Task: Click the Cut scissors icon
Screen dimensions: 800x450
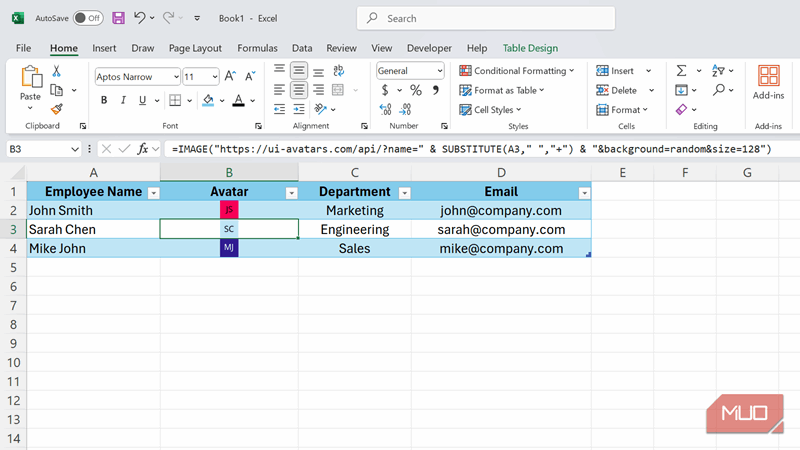Action: (x=57, y=71)
